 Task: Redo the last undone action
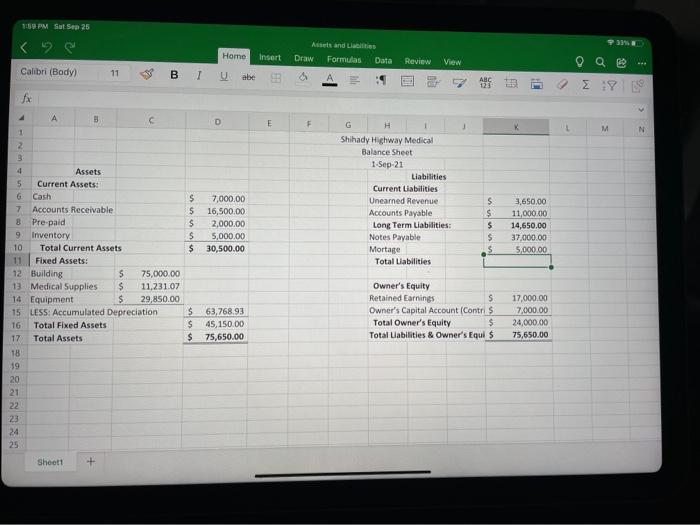click(x=70, y=47)
